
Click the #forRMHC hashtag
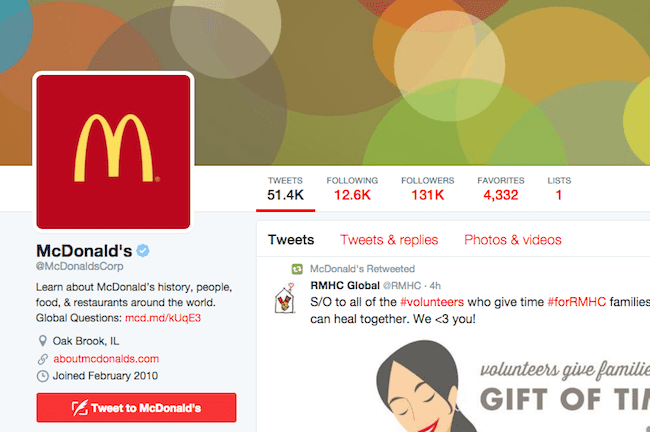(577, 302)
